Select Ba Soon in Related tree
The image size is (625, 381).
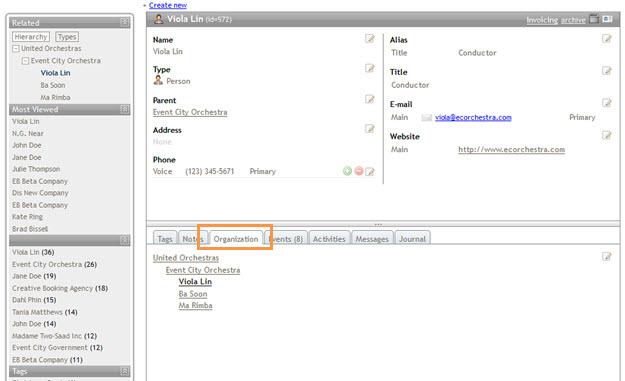click(x=53, y=85)
